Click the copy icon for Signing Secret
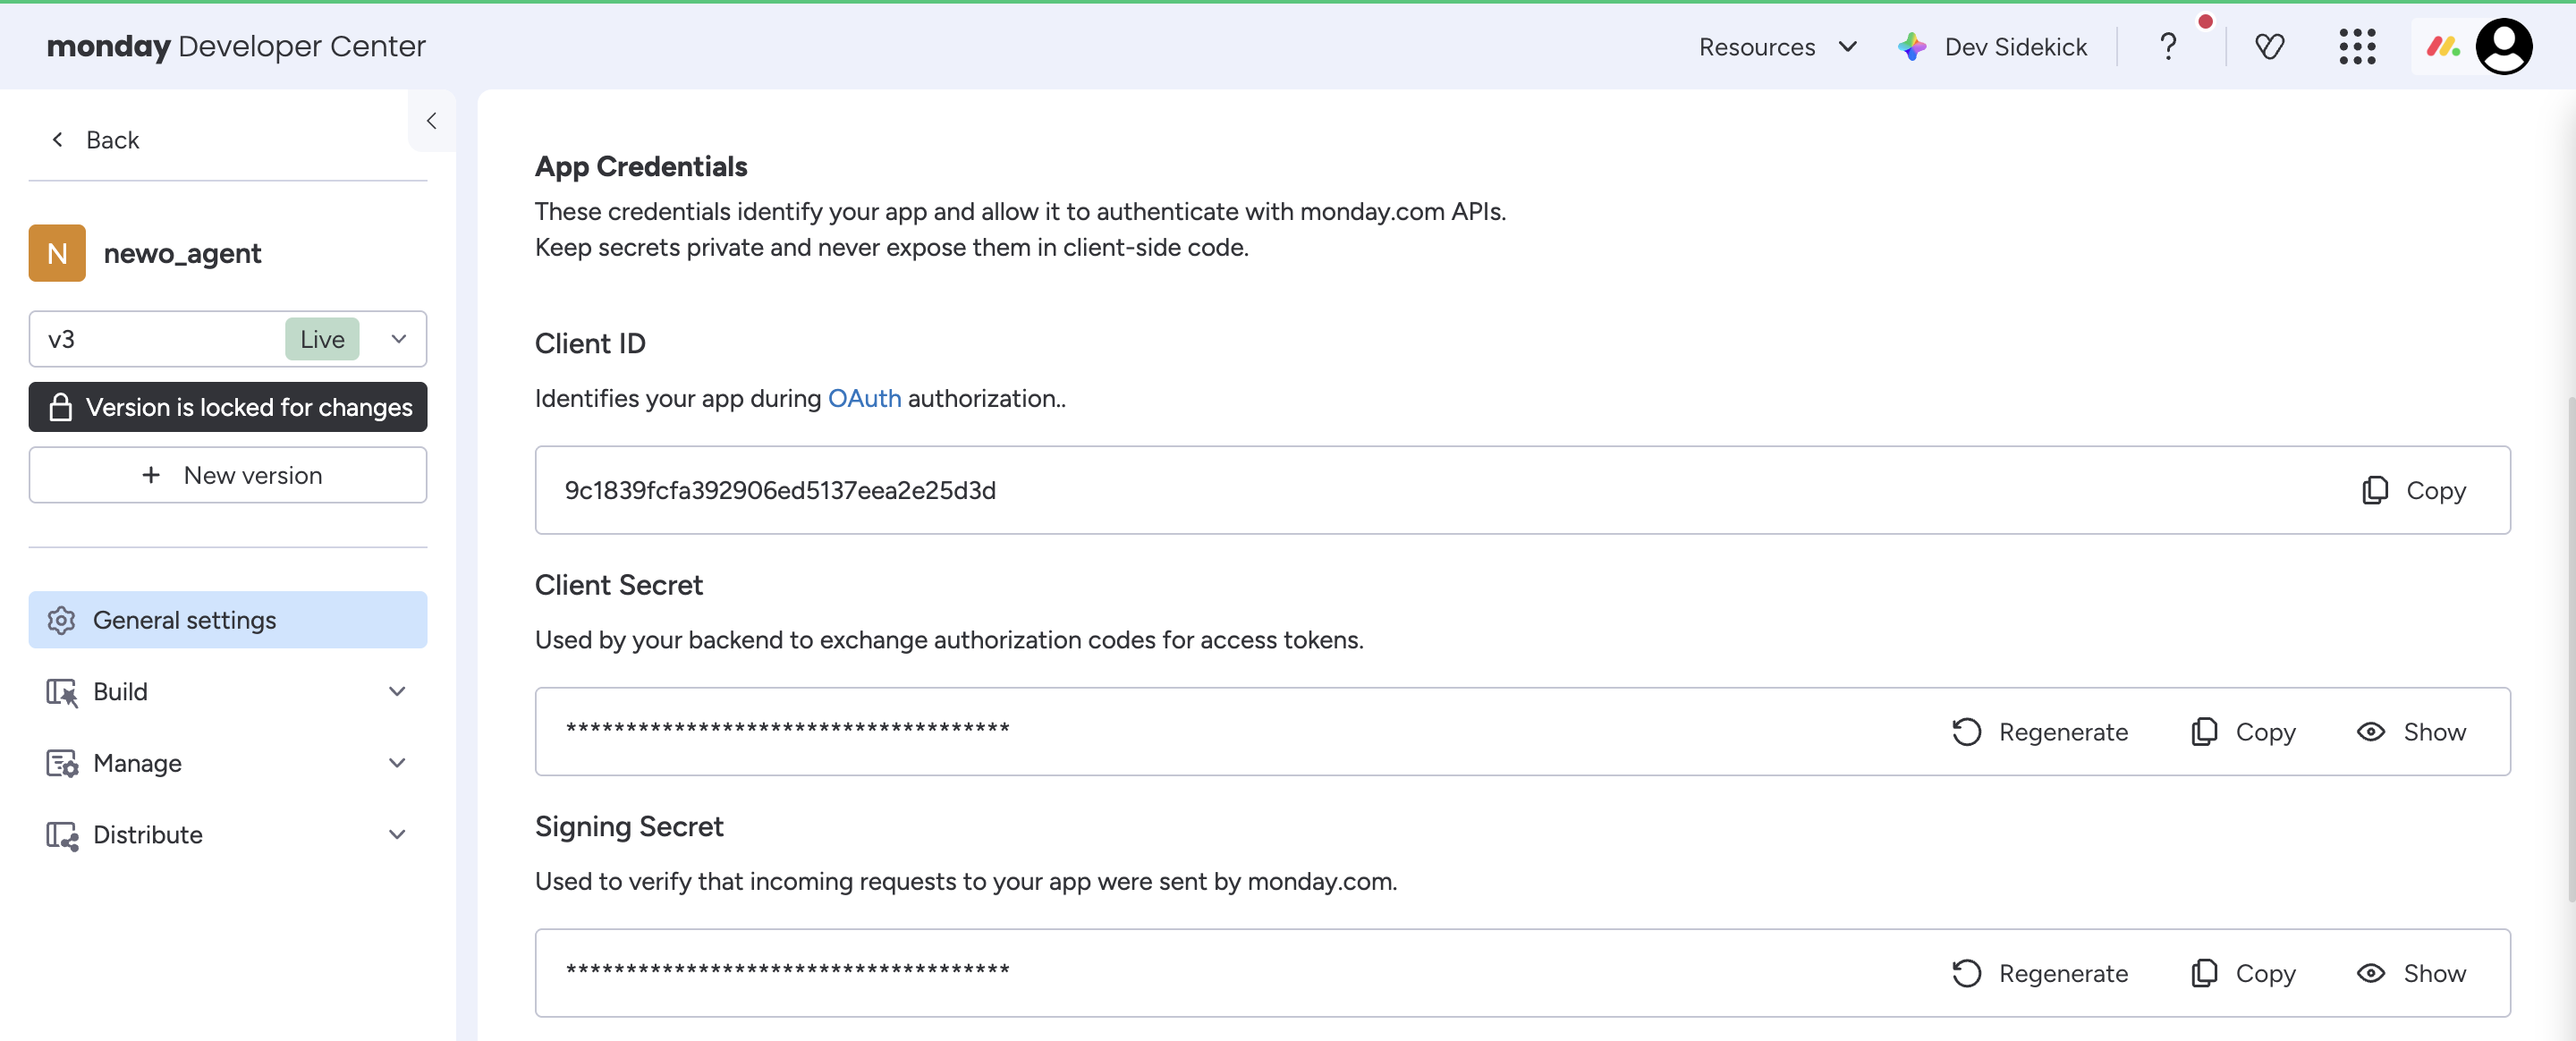2576x1041 pixels. [2204, 974]
